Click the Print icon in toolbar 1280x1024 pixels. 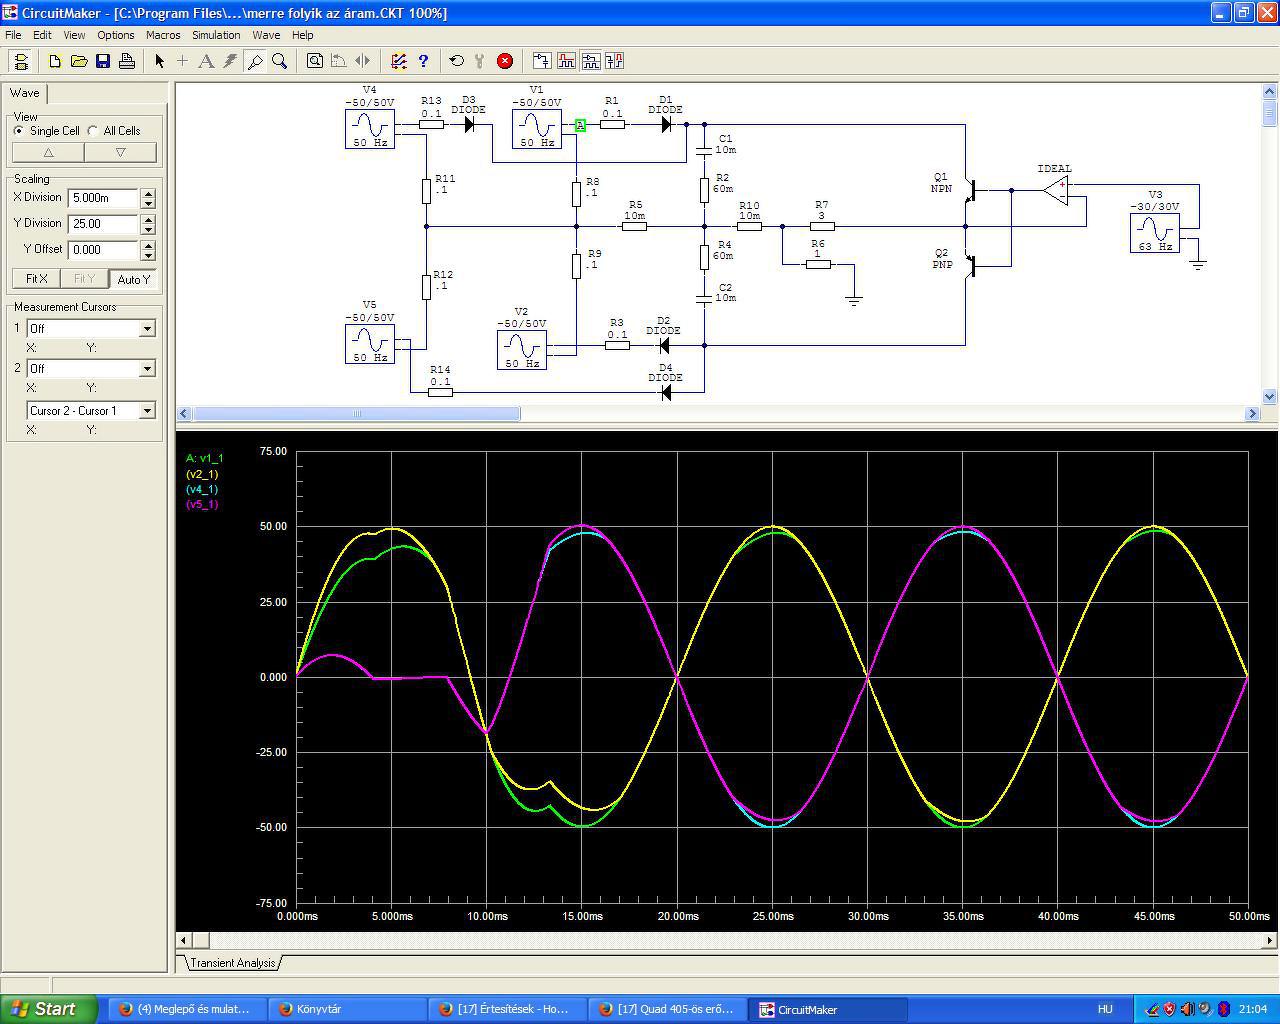127,61
